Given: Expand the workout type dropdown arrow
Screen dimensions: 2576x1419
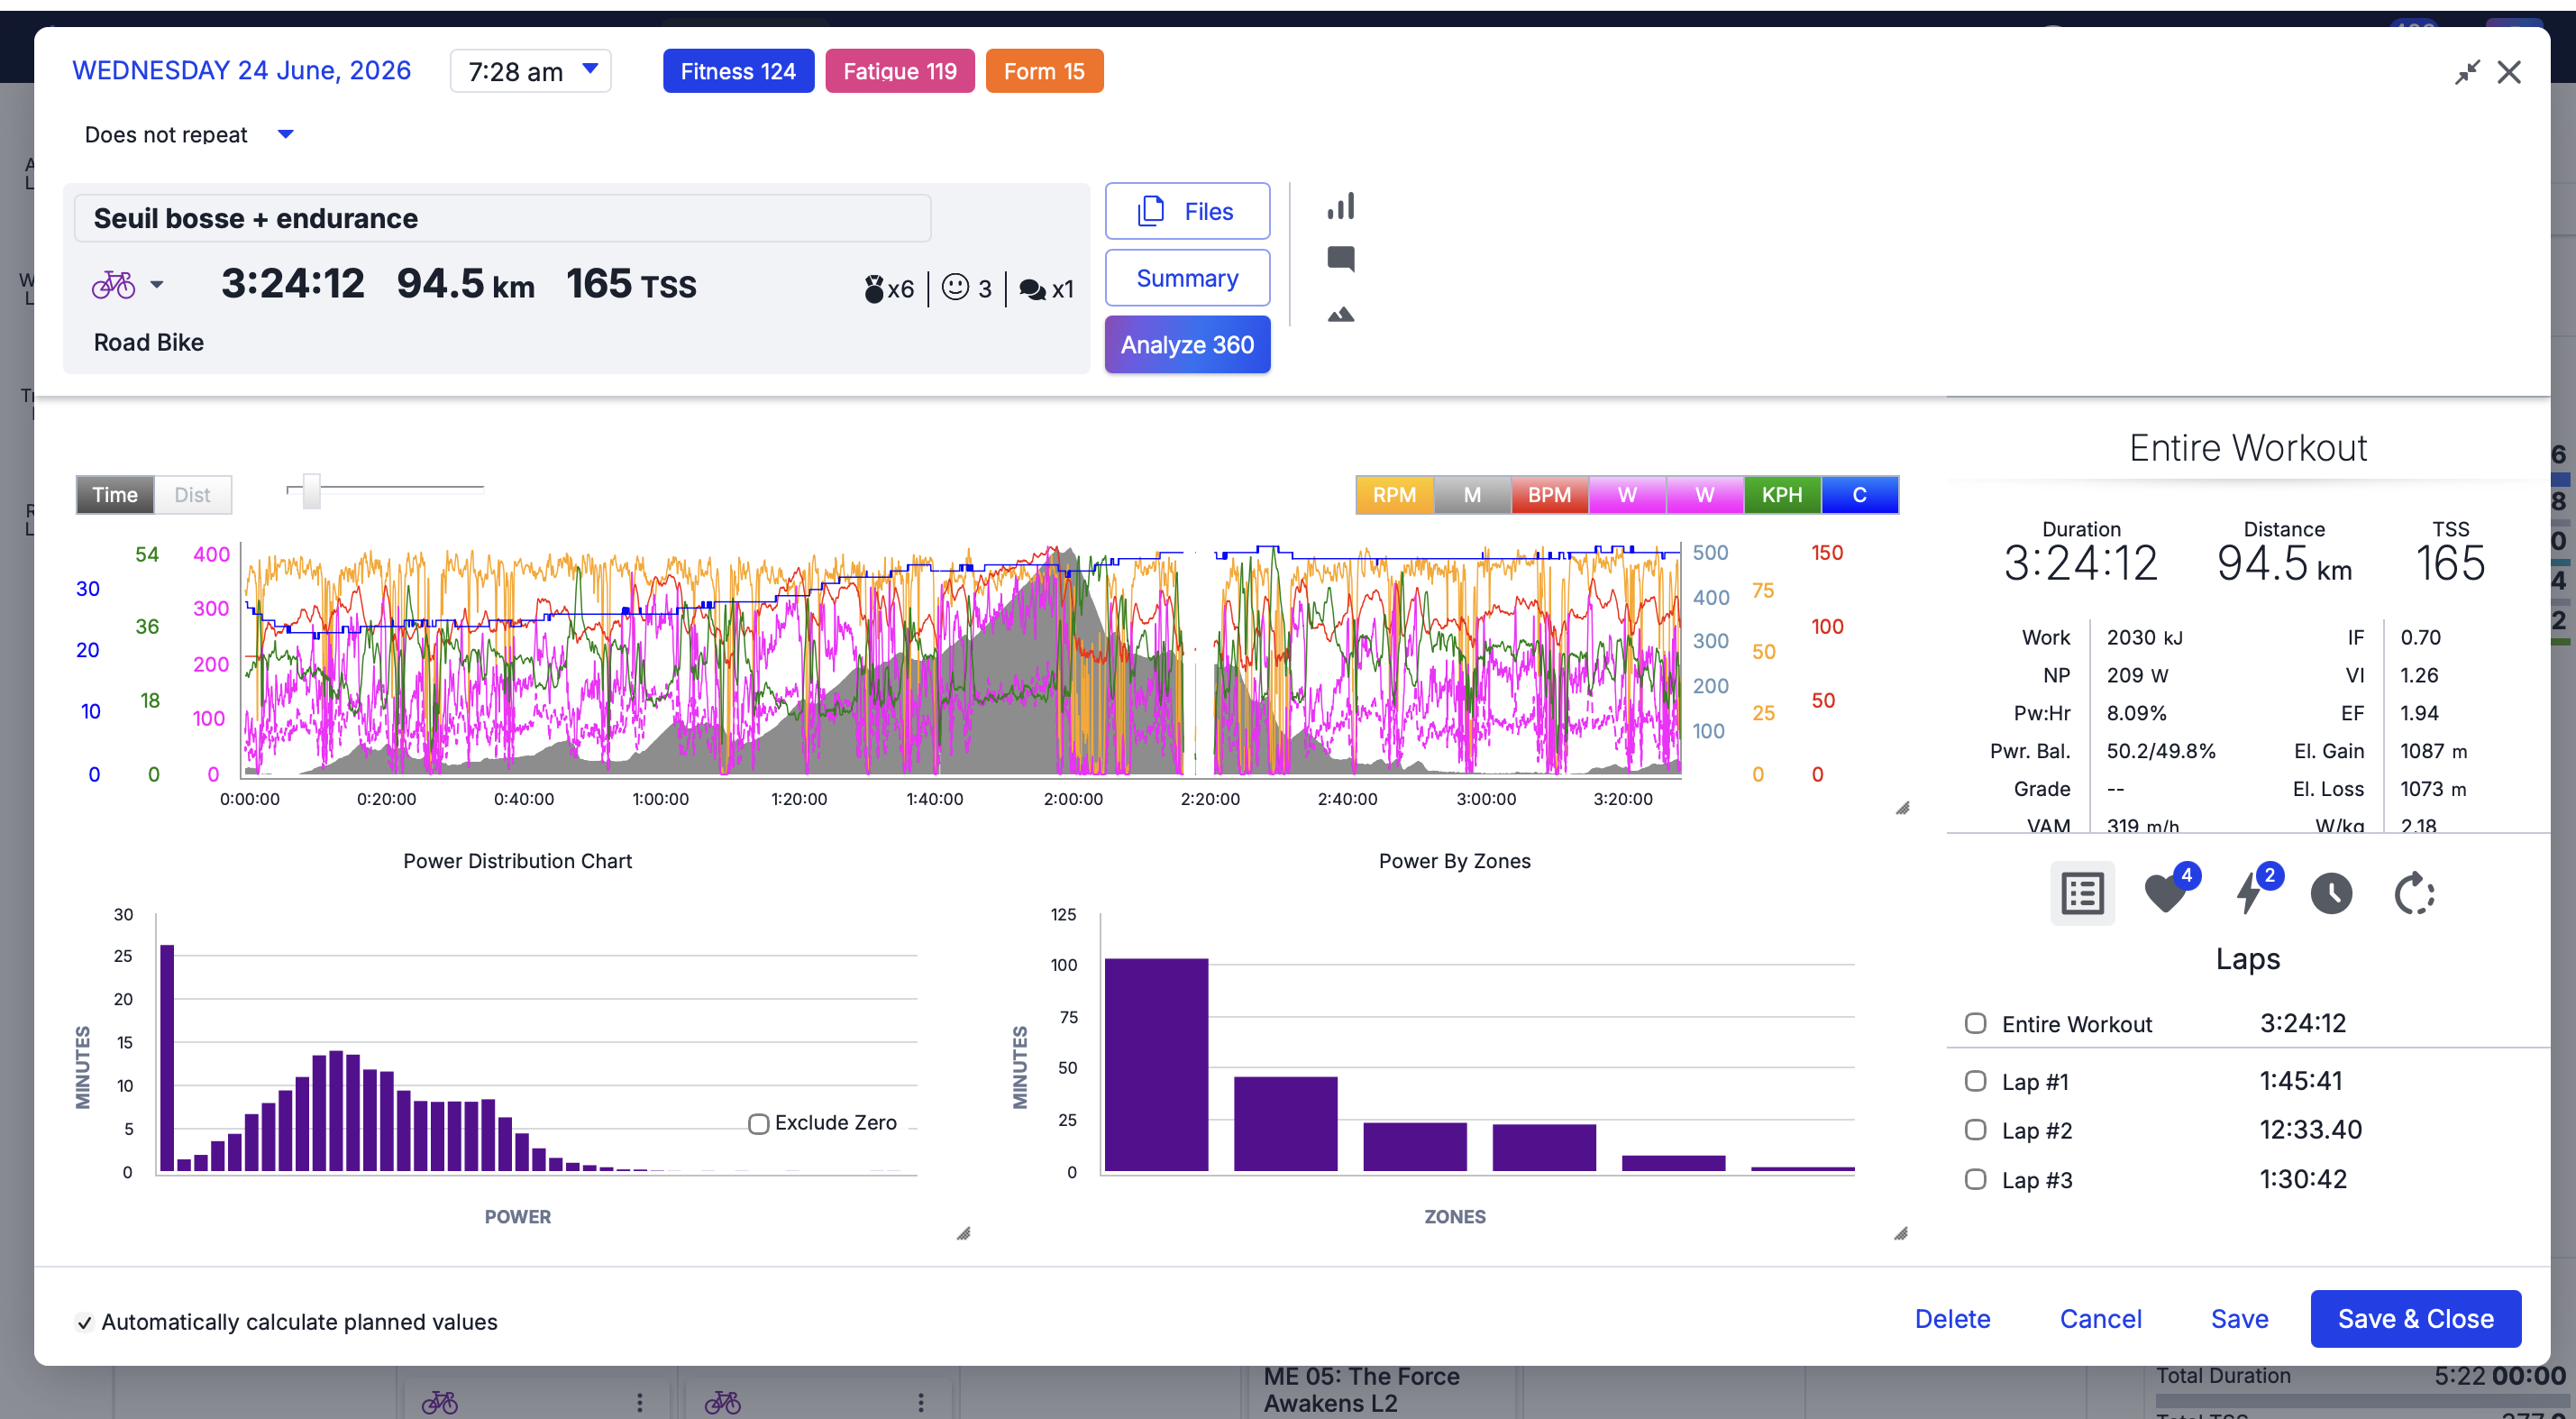Looking at the screenshot, I should tap(156, 285).
